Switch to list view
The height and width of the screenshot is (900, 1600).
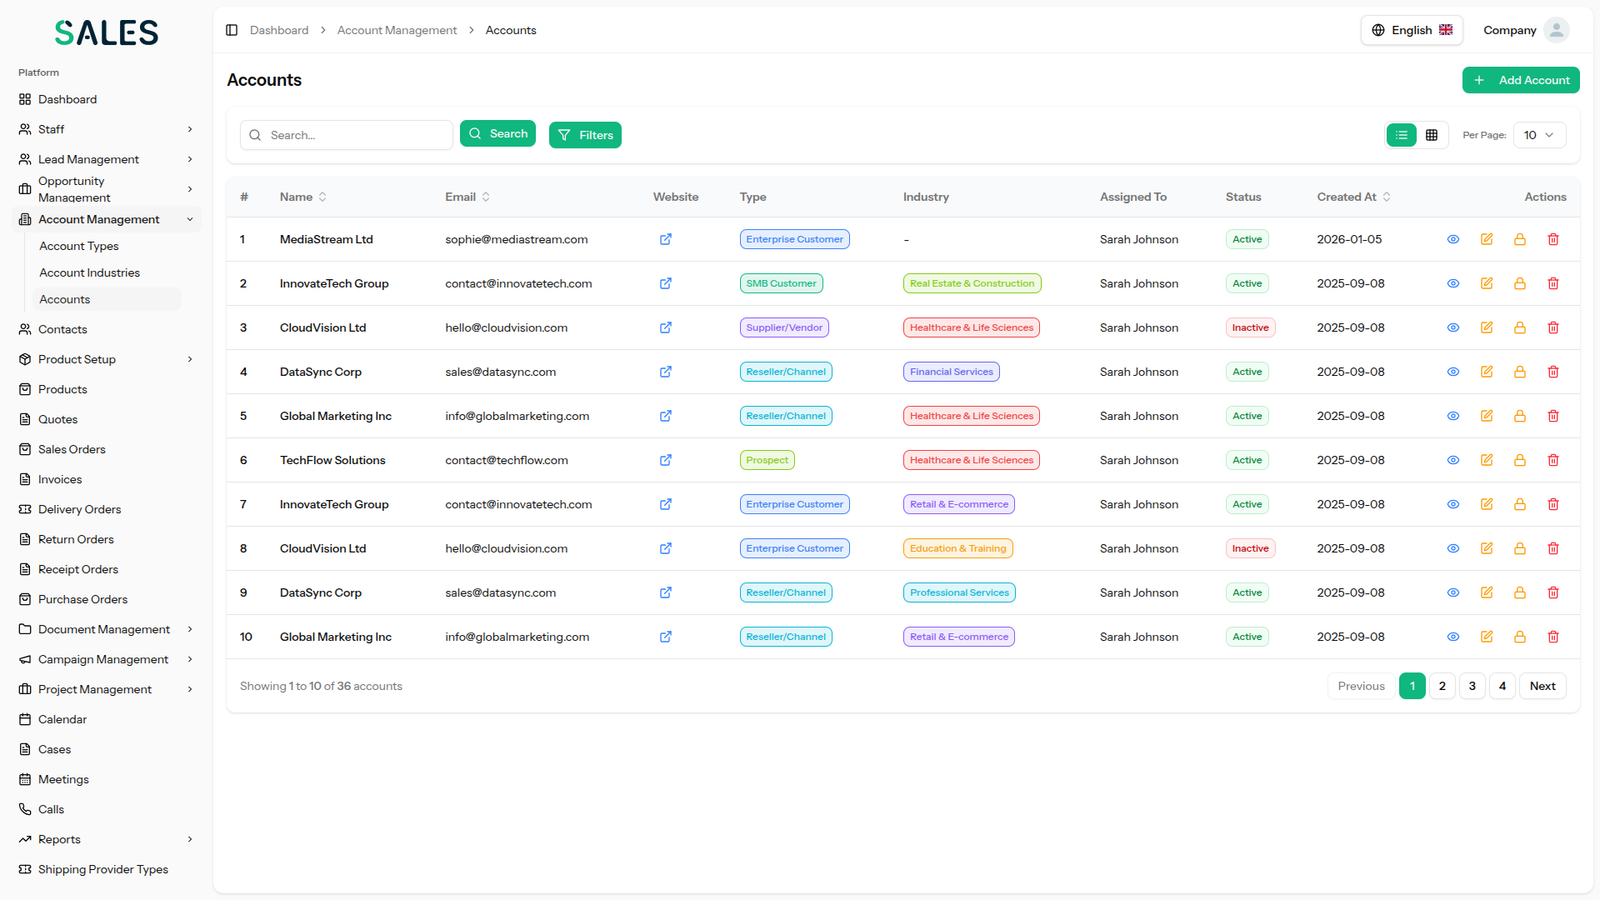(1401, 135)
